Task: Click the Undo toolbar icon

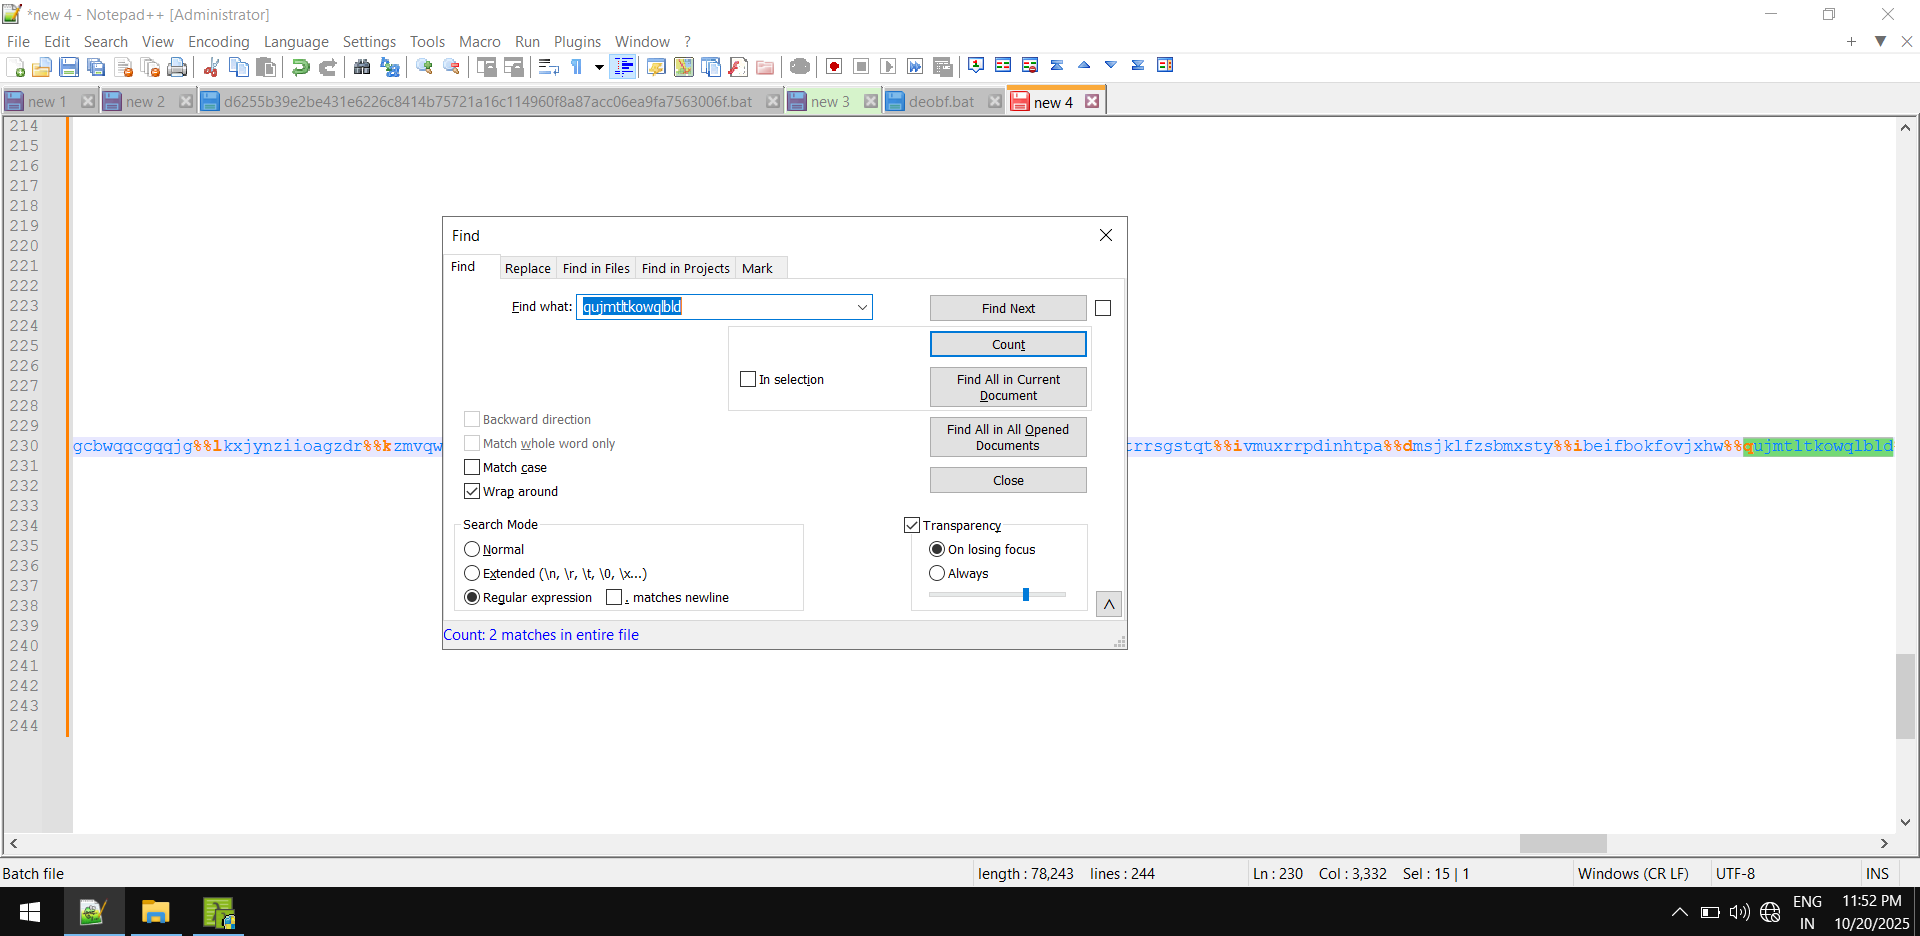Action: (x=300, y=67)
